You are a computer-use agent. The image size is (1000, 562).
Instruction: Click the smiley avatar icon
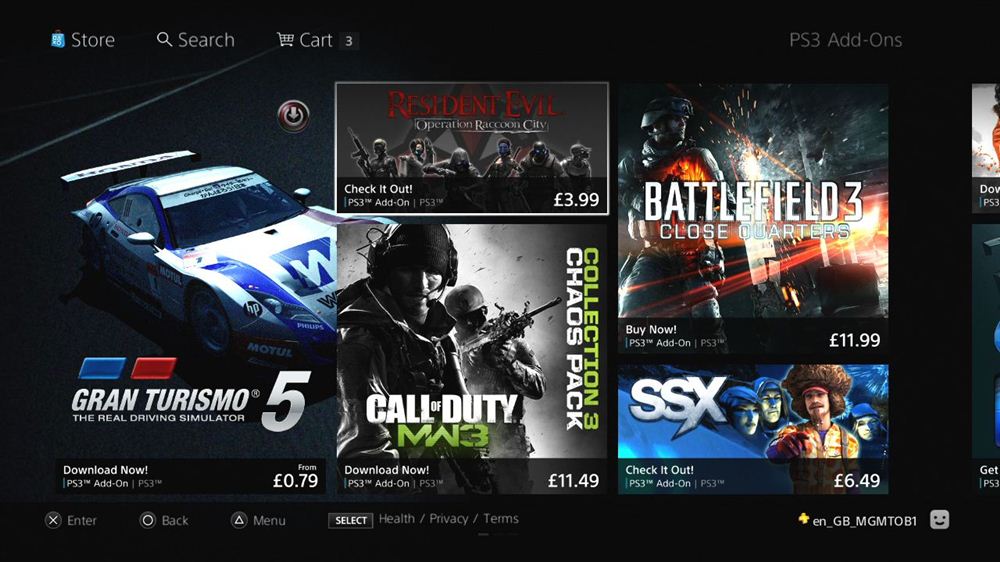(x=939, y=520)
